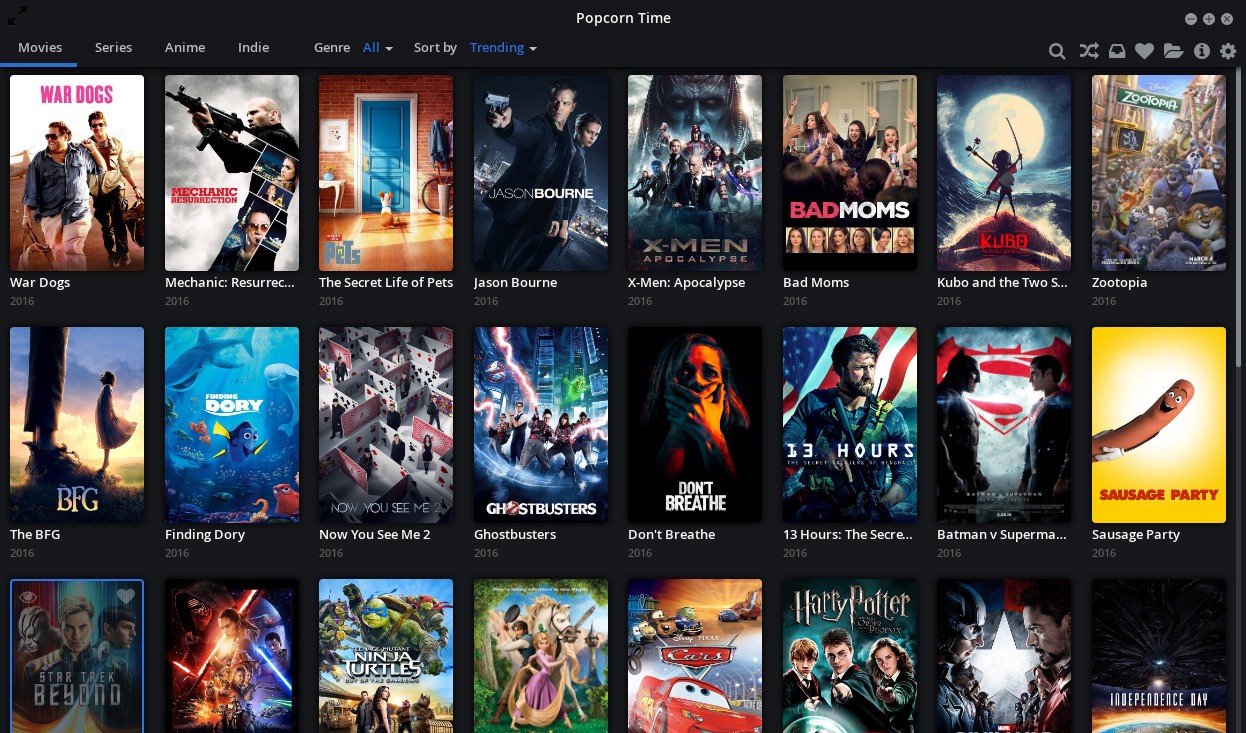This screenshot has width=1246, height=733.
Task: Click the "Sort by" label
Action: [435, 47]
